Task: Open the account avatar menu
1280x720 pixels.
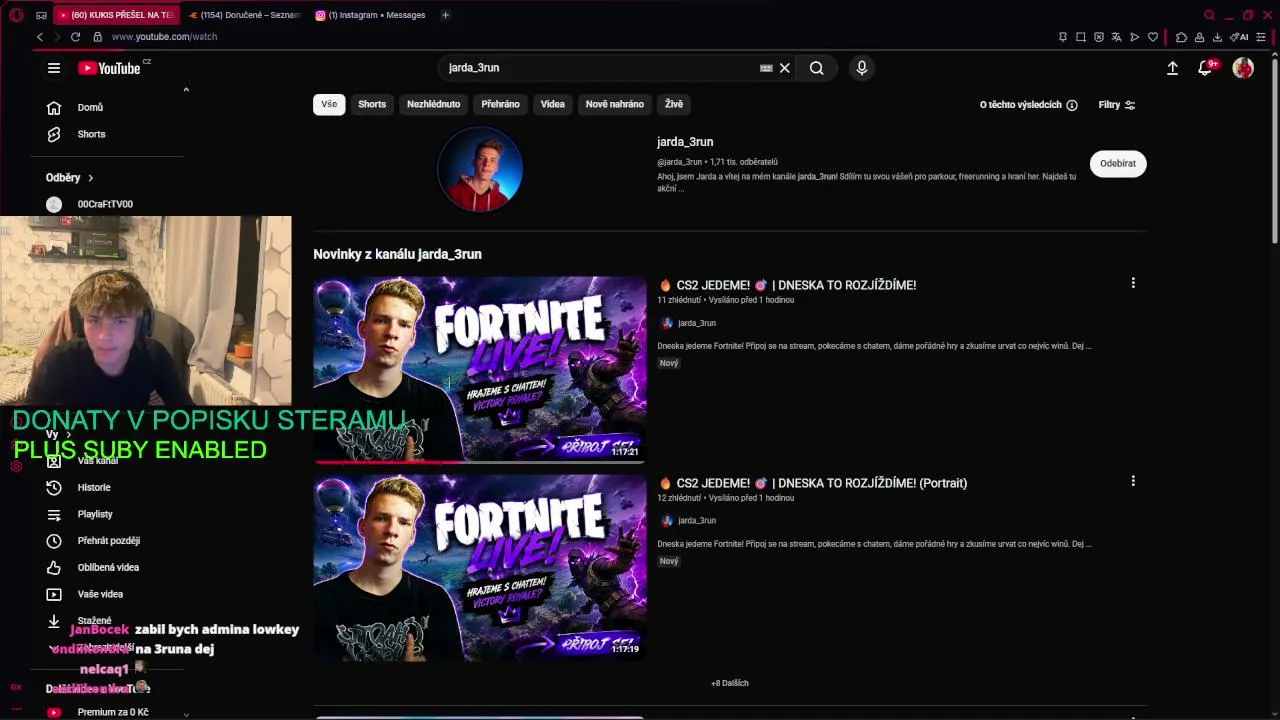Action: point(1243,68)
